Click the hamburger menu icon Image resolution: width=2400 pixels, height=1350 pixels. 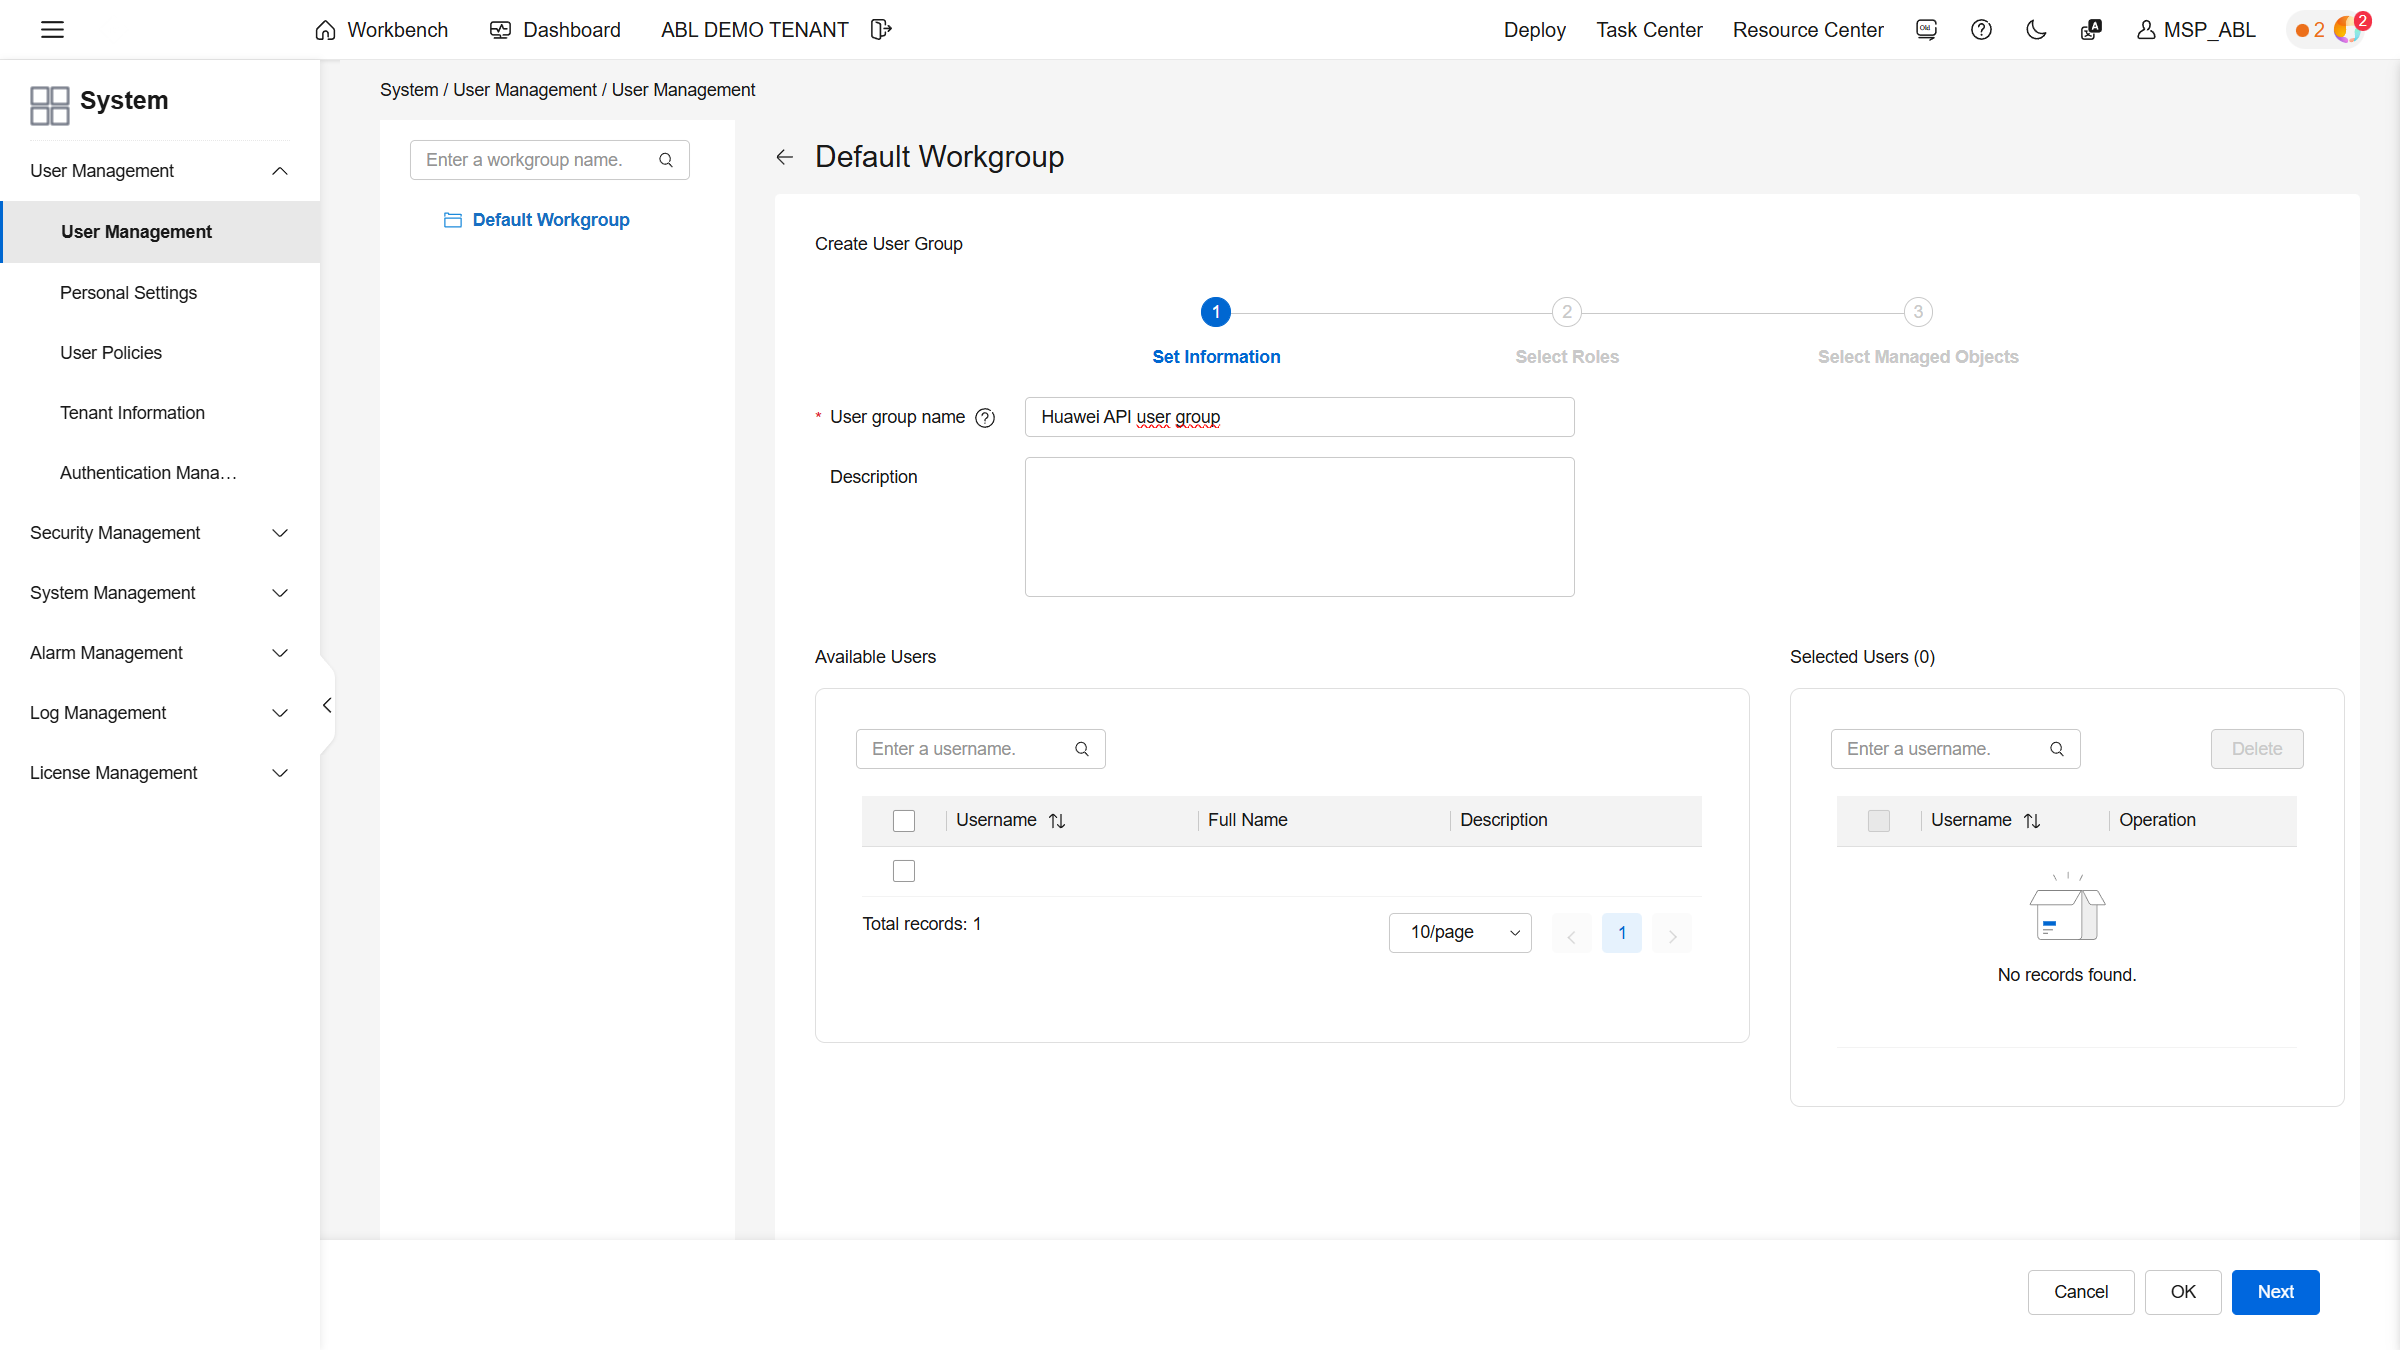(x=52, y=30)
